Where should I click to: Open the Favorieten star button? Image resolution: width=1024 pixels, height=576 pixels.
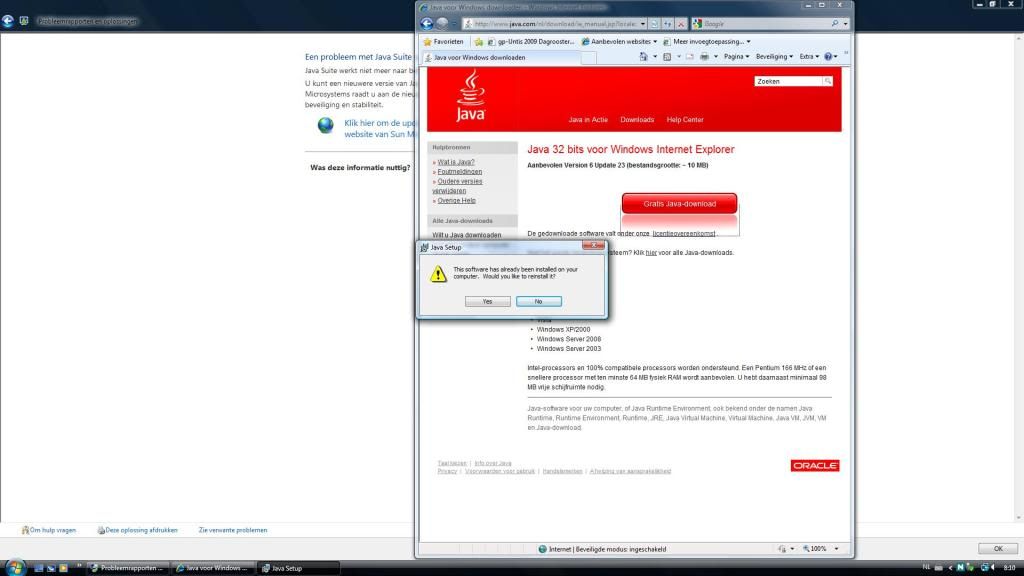[443, 41]
